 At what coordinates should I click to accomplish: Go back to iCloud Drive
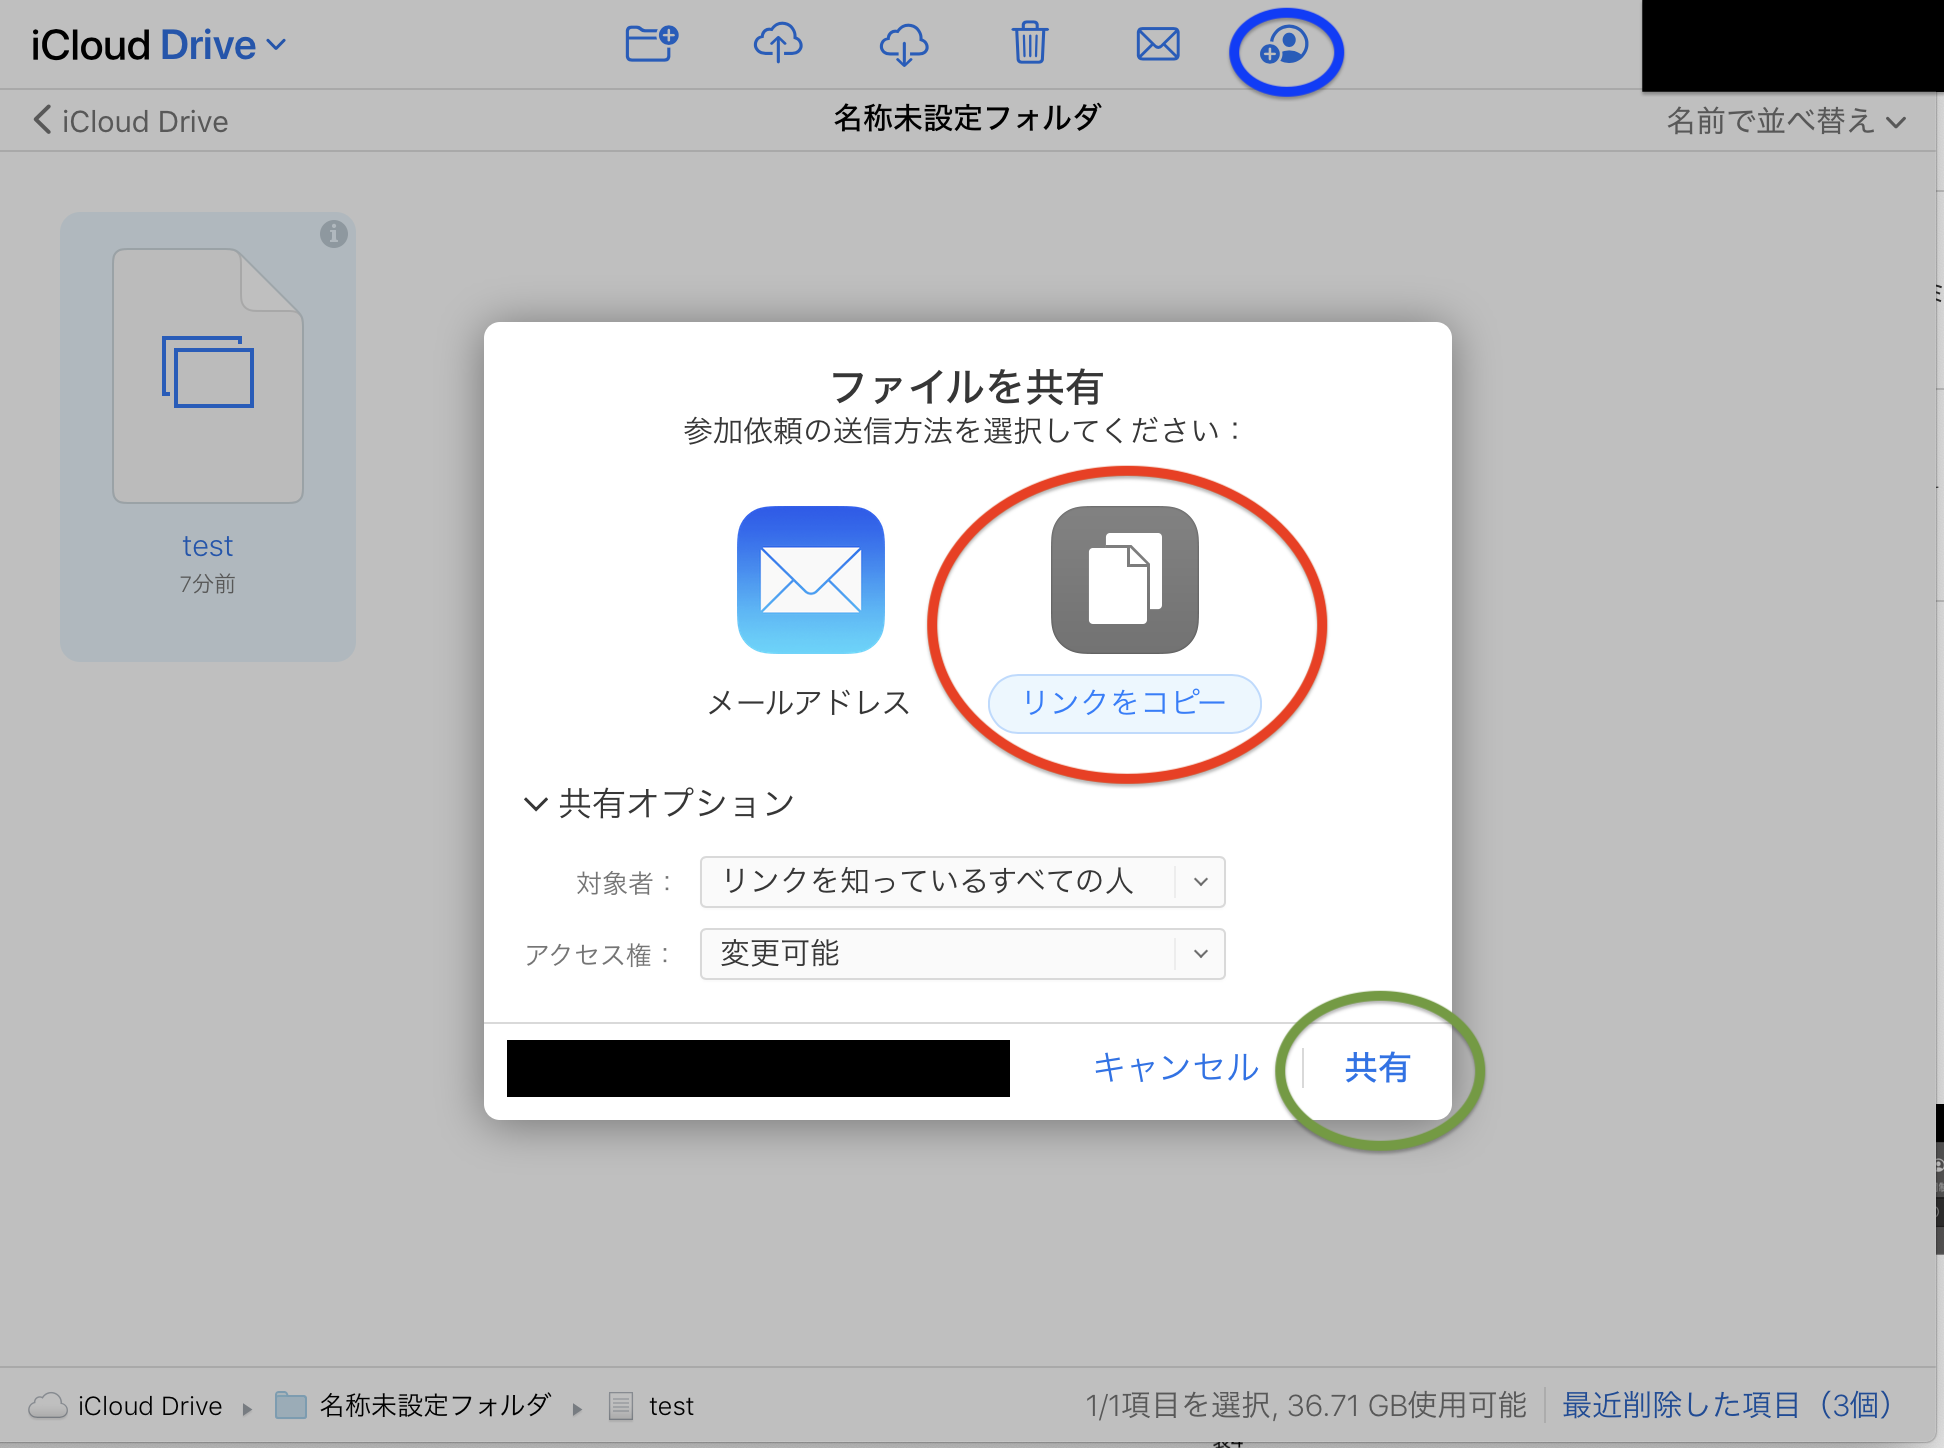click(x=130, y=121)
